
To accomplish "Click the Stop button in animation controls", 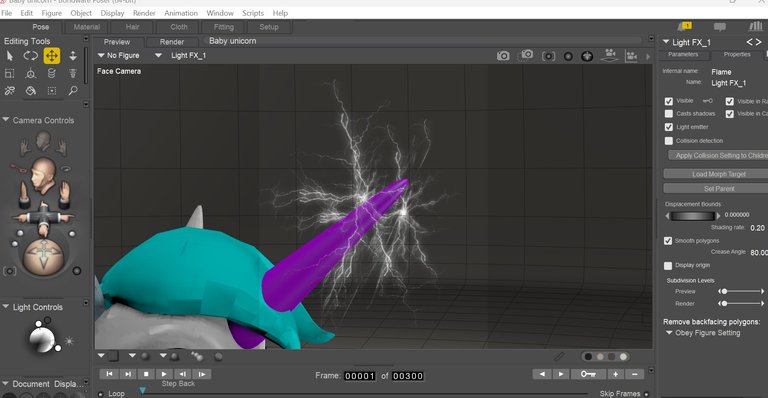I will [x=146, y=374].
